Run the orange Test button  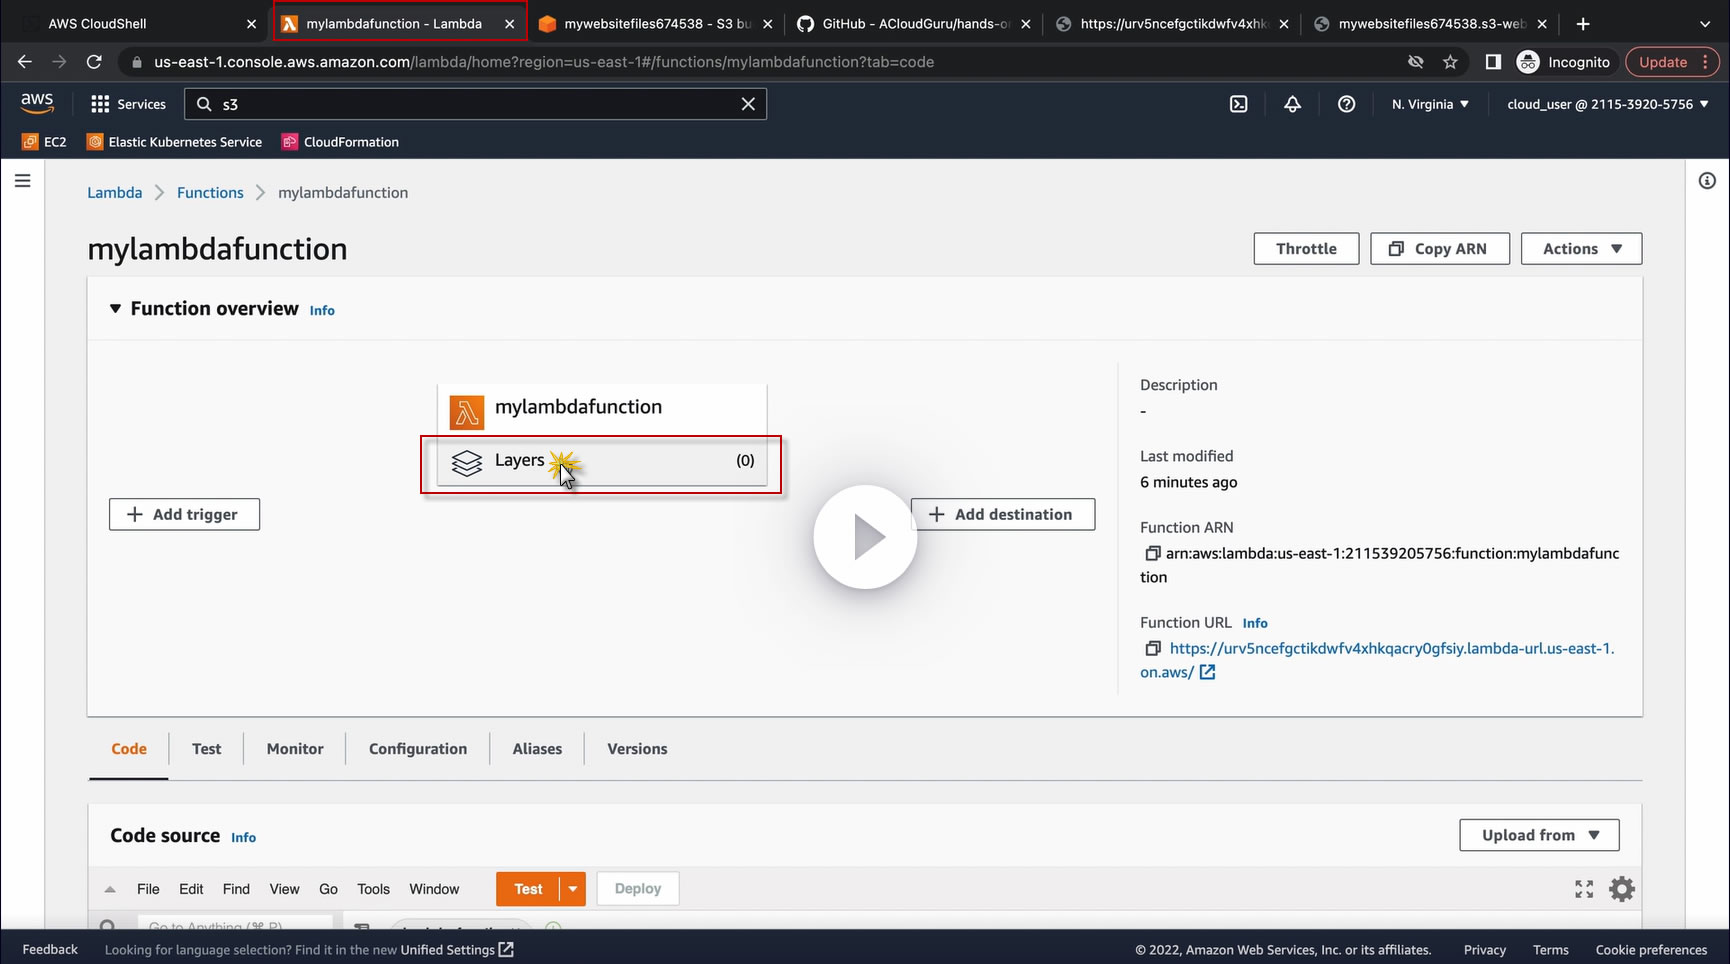tap(528, 889)
